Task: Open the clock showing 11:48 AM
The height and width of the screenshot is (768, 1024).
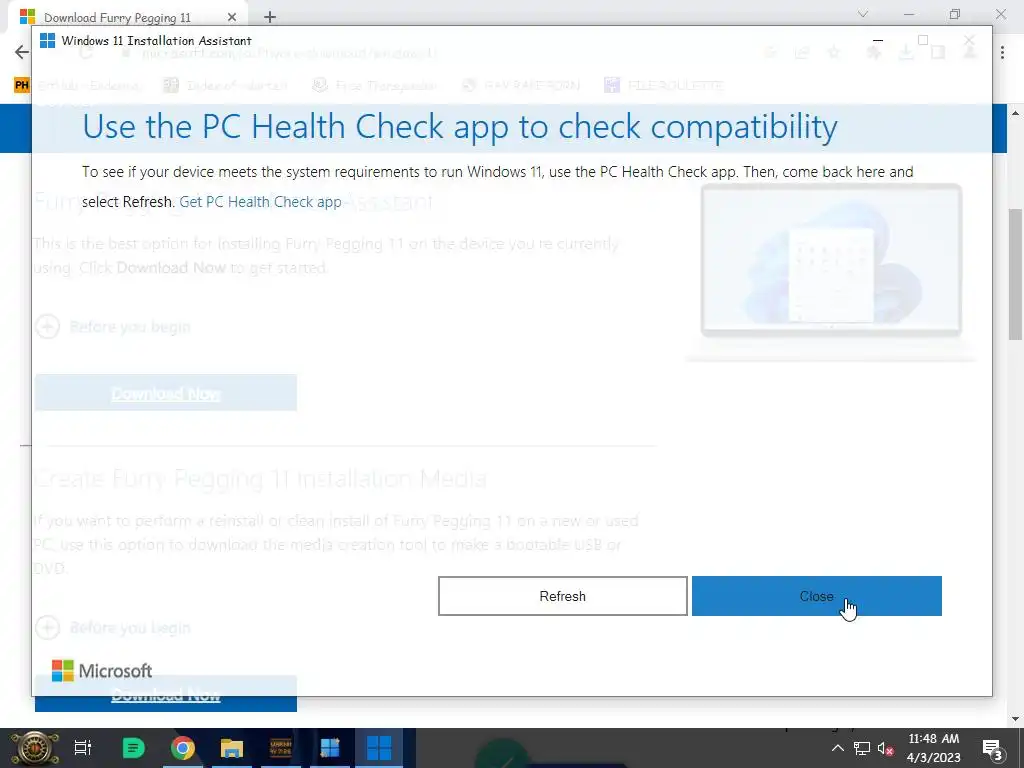Action: (x=934, y=748)
